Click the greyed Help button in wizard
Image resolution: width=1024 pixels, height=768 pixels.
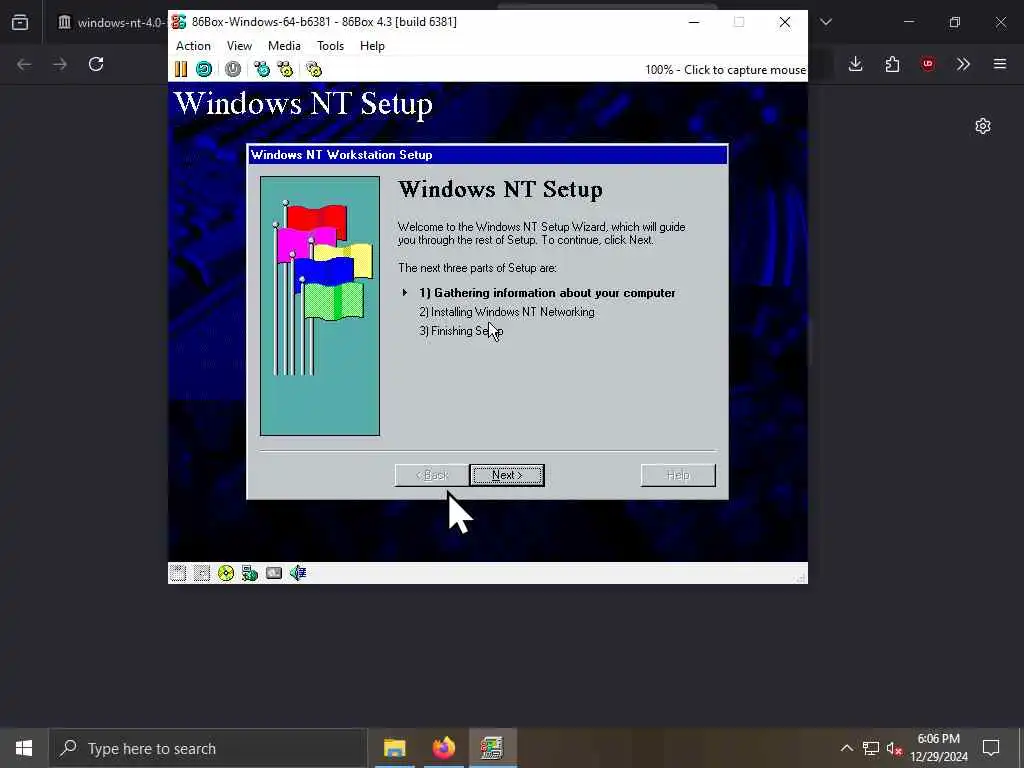678,475
